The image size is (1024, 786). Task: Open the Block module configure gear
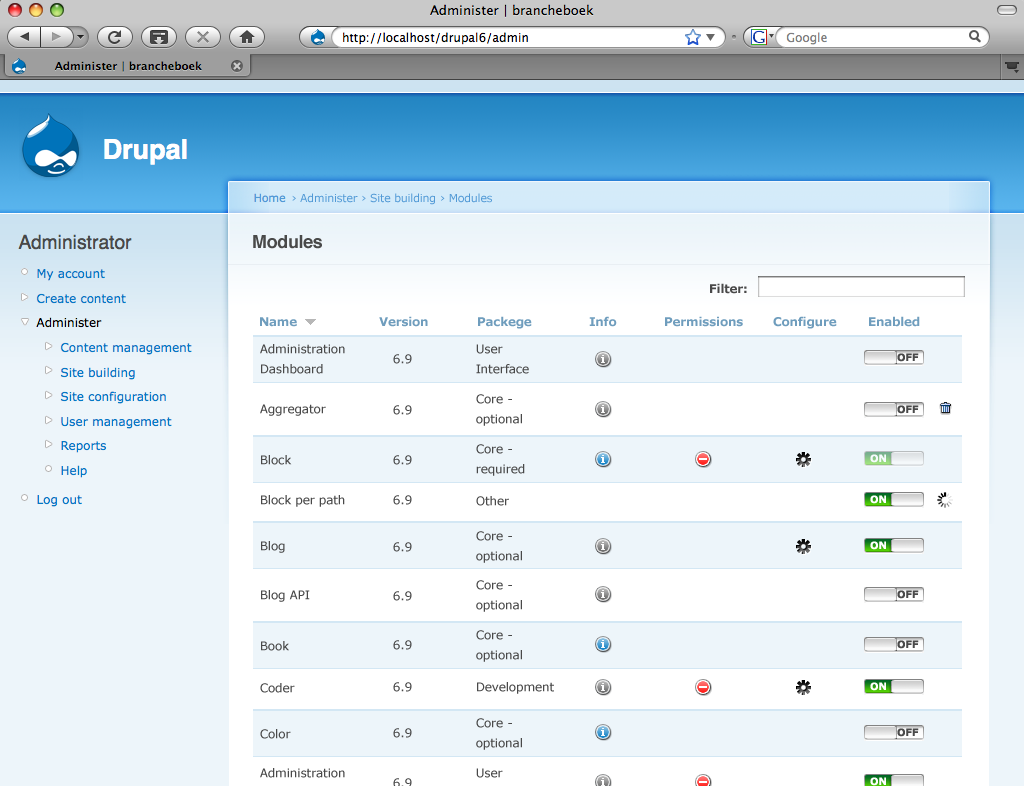tap(803, 459)
